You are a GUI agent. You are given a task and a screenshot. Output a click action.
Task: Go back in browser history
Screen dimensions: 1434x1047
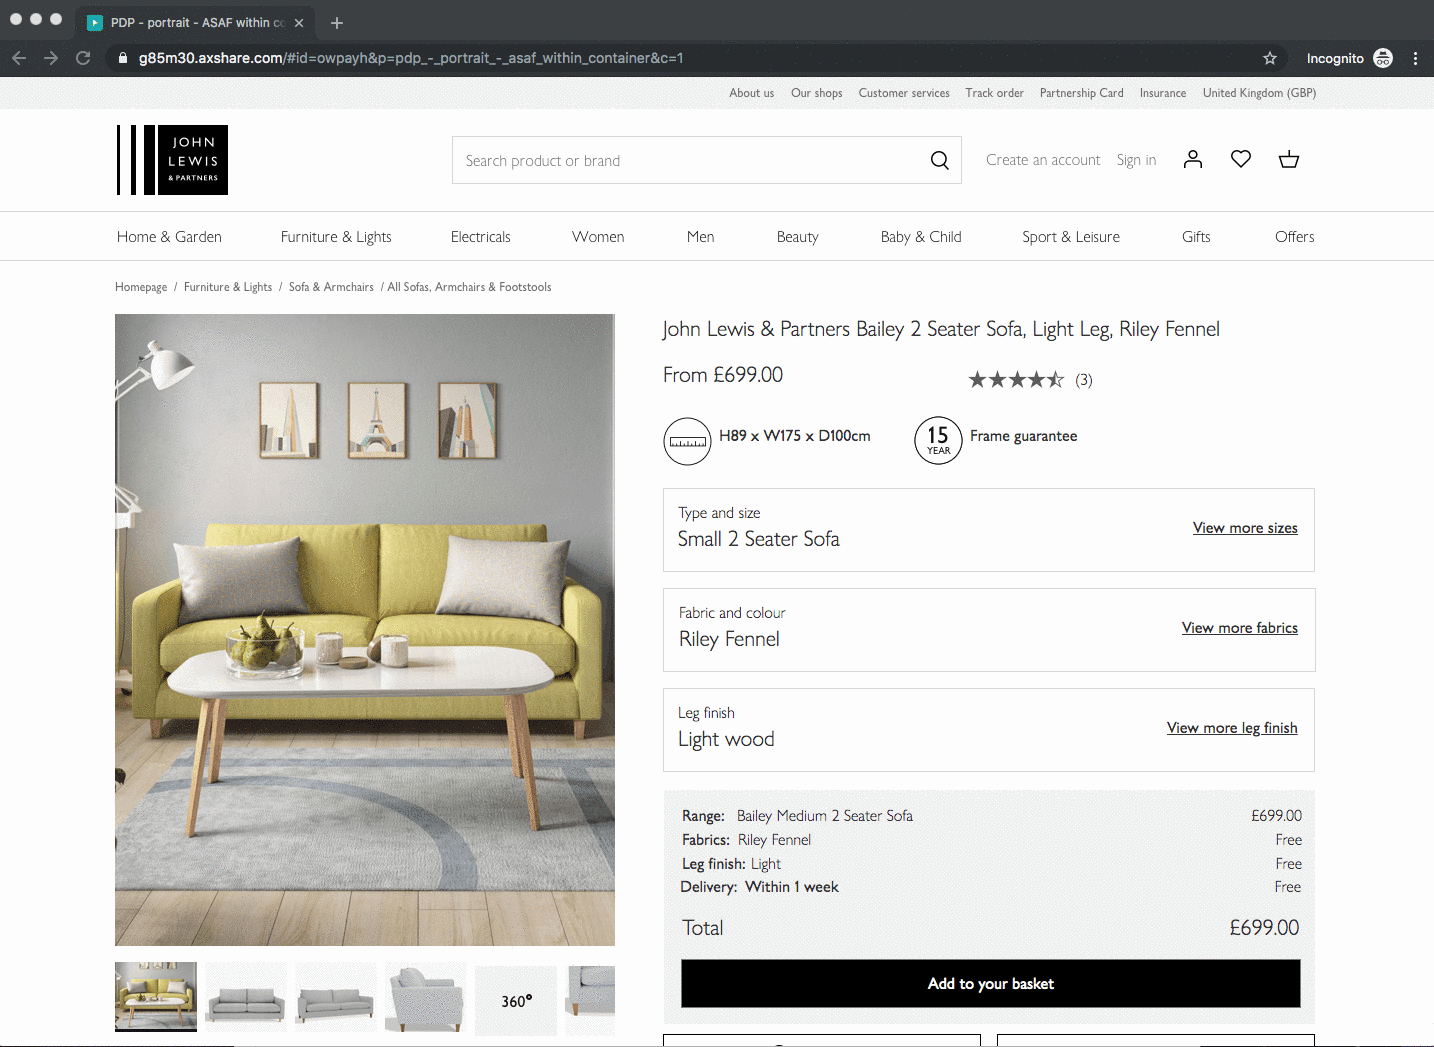[19, 58]
